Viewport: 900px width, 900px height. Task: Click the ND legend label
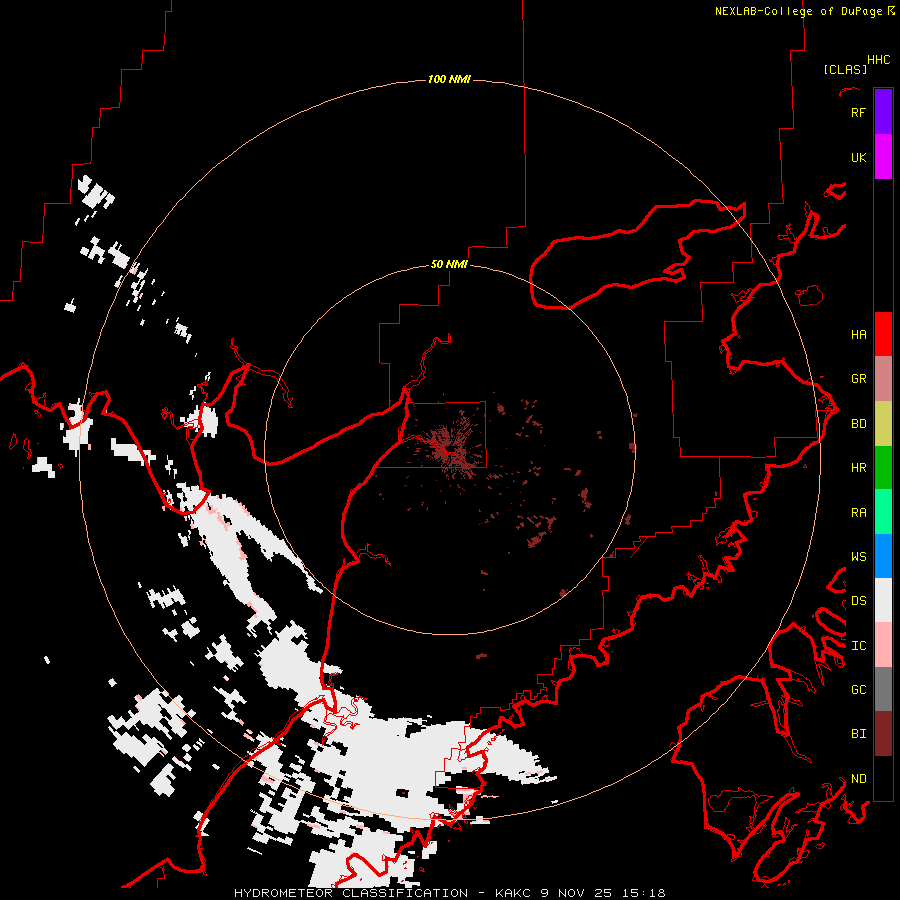click(858, 779)
